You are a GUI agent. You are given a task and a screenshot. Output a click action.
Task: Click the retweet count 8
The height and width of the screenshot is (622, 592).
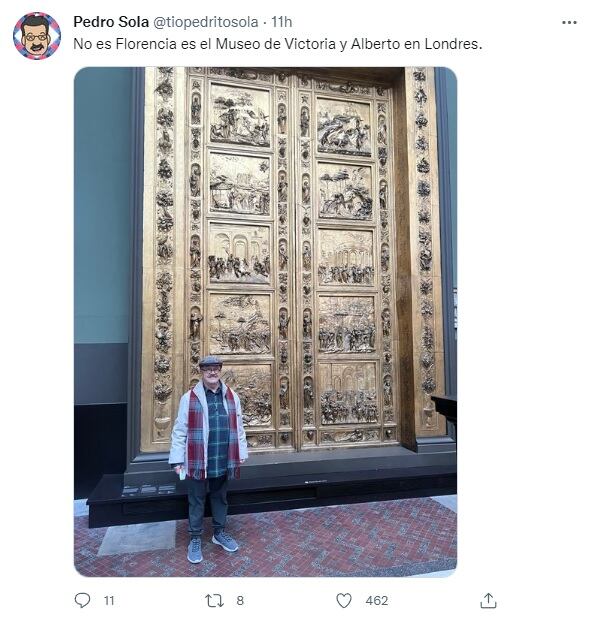(x=240, y=601)
